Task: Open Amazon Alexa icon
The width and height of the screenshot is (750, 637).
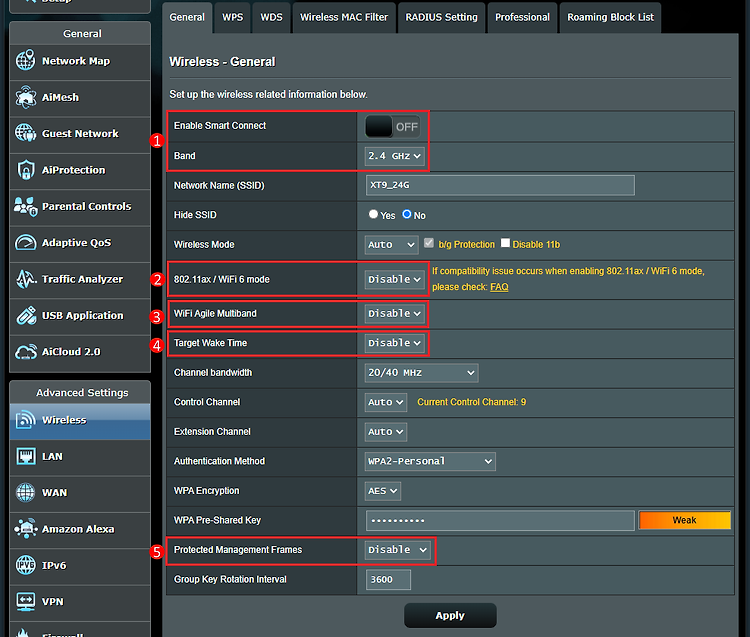Action: (25, 529)
